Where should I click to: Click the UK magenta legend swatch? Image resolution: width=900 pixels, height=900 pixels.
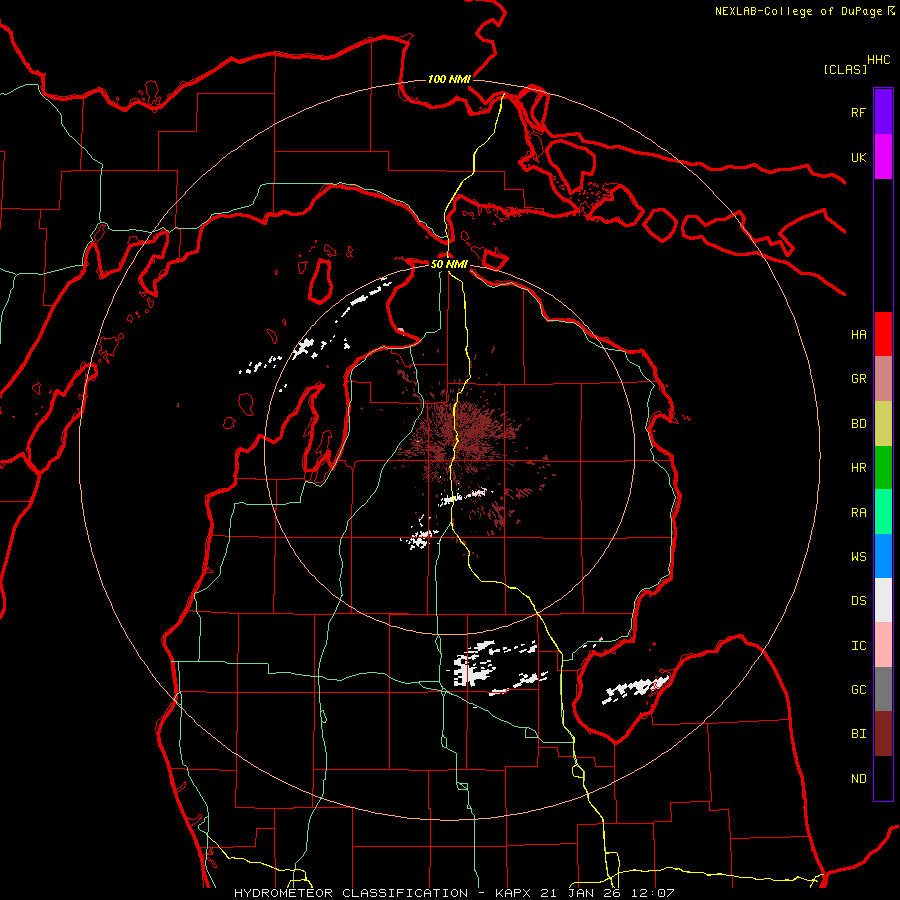coord(883,157)
